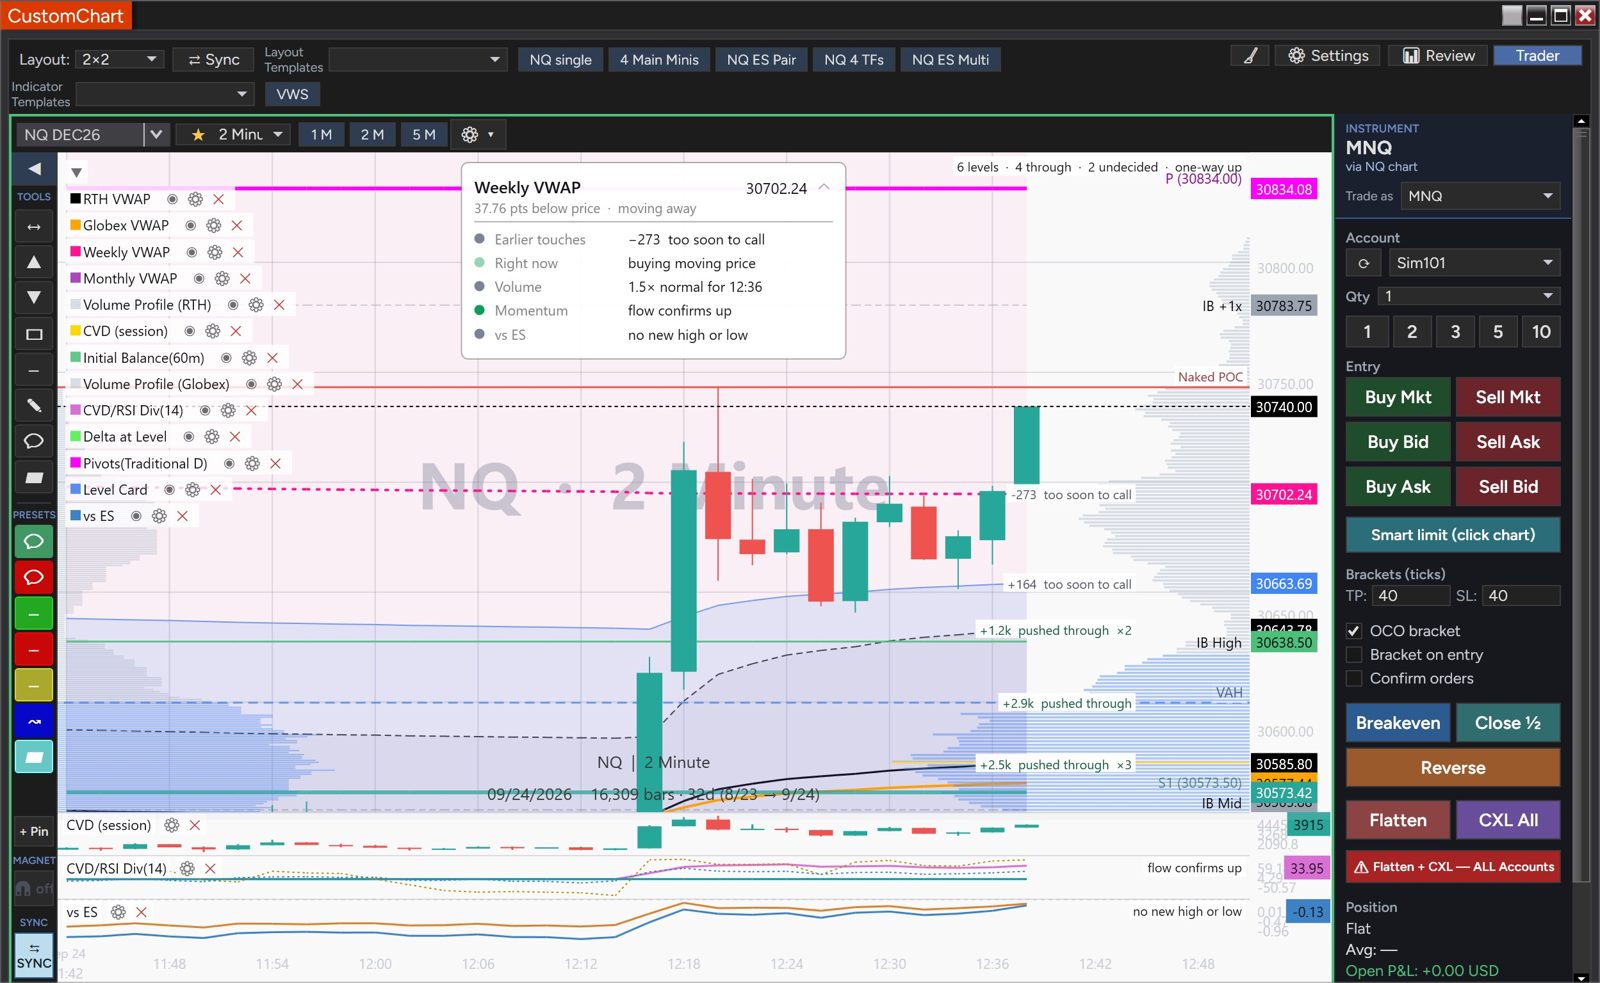Open the Layout 2×2 dropdown
Image resolution: width=1600 pixels, height=983 pixels.
point(120,59)
